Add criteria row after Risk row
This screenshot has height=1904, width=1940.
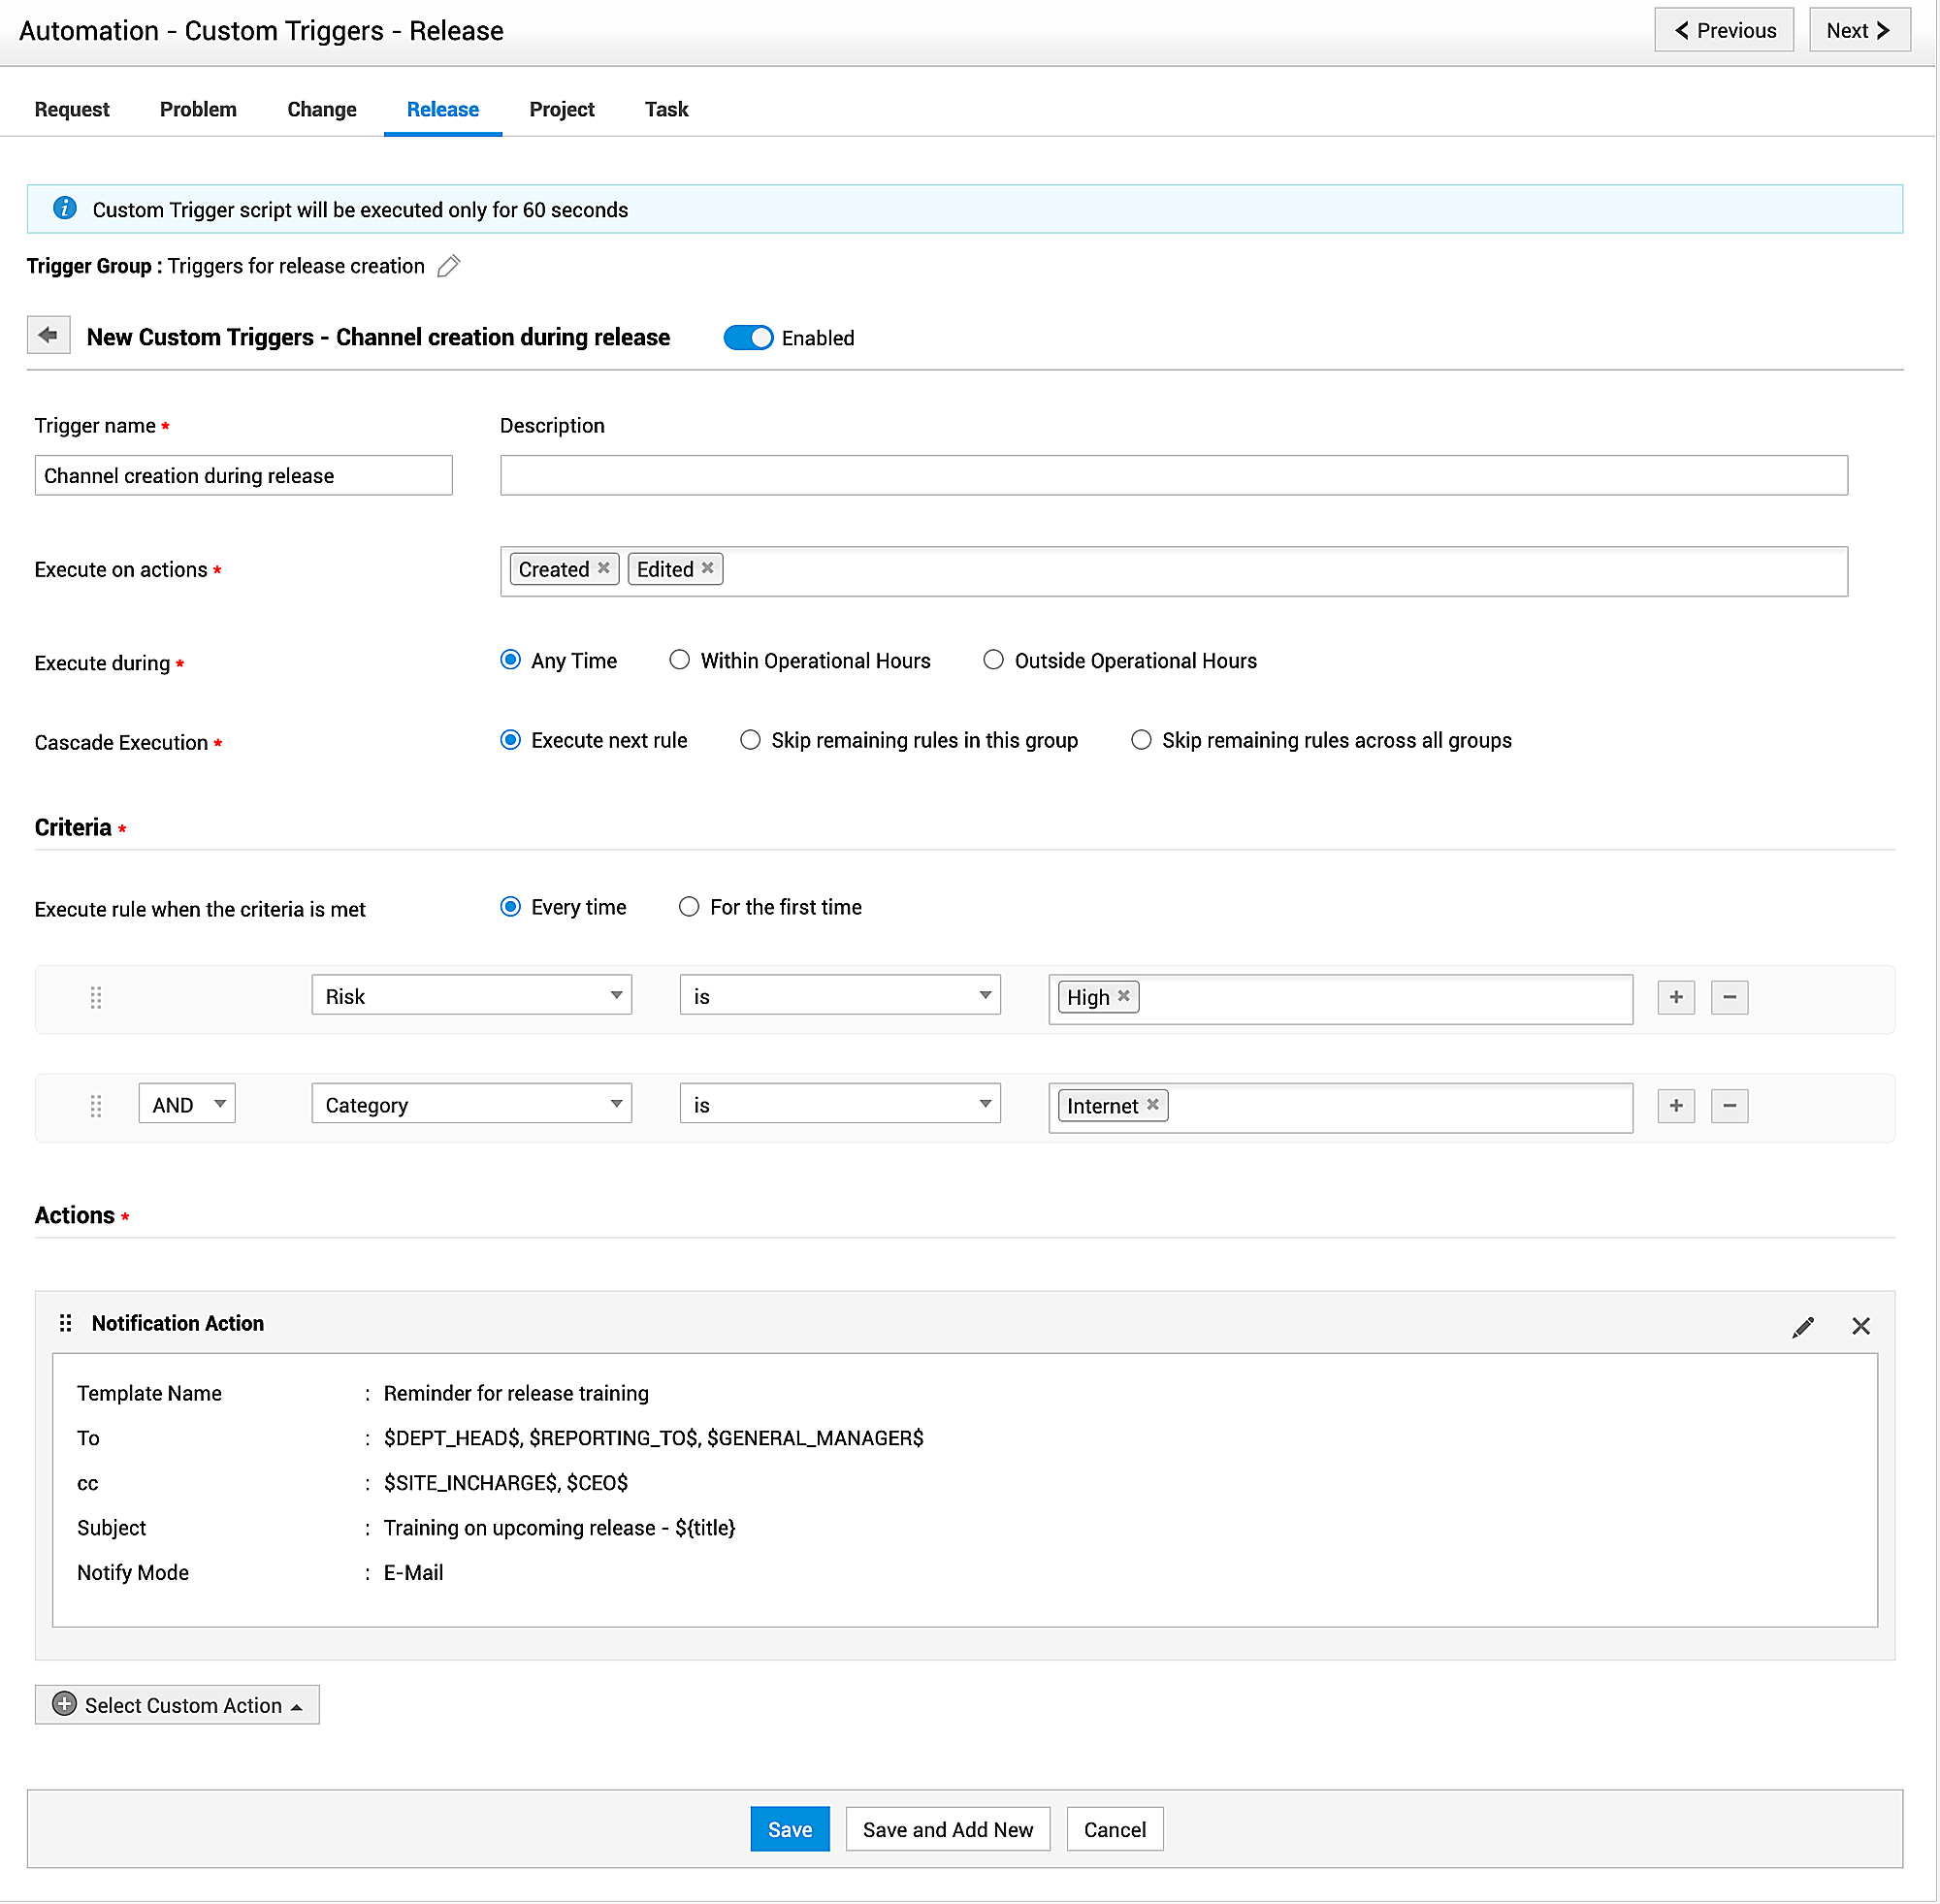coord(1676,998)
